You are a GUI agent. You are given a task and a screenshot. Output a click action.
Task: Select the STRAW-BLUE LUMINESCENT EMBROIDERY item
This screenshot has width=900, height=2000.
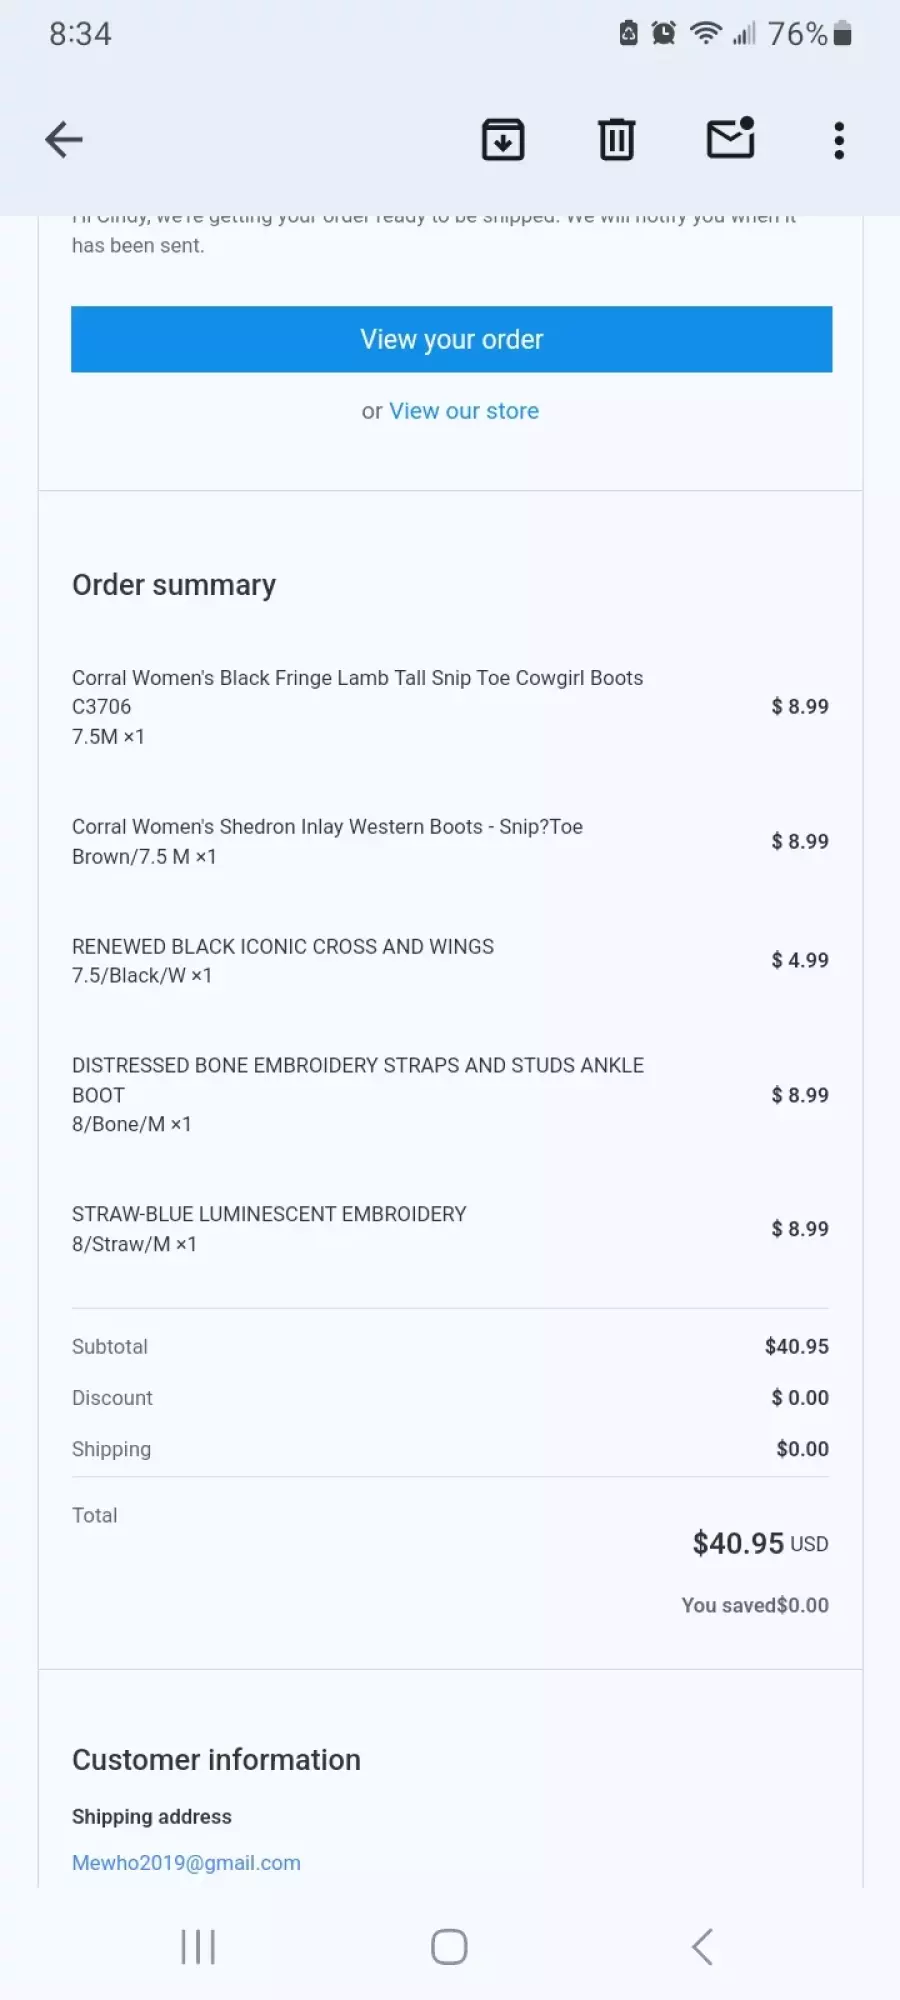tap(450, 1228)
